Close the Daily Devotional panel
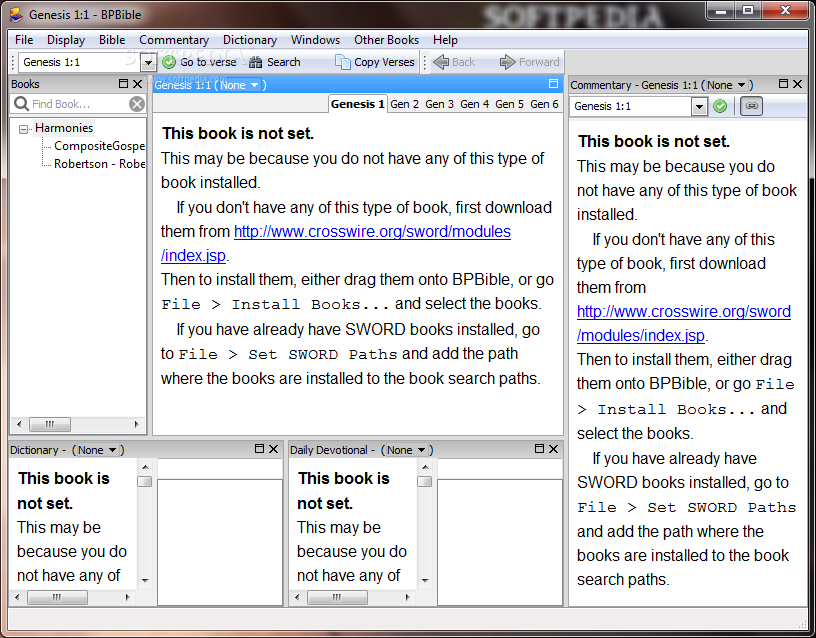 click(553, 449)
